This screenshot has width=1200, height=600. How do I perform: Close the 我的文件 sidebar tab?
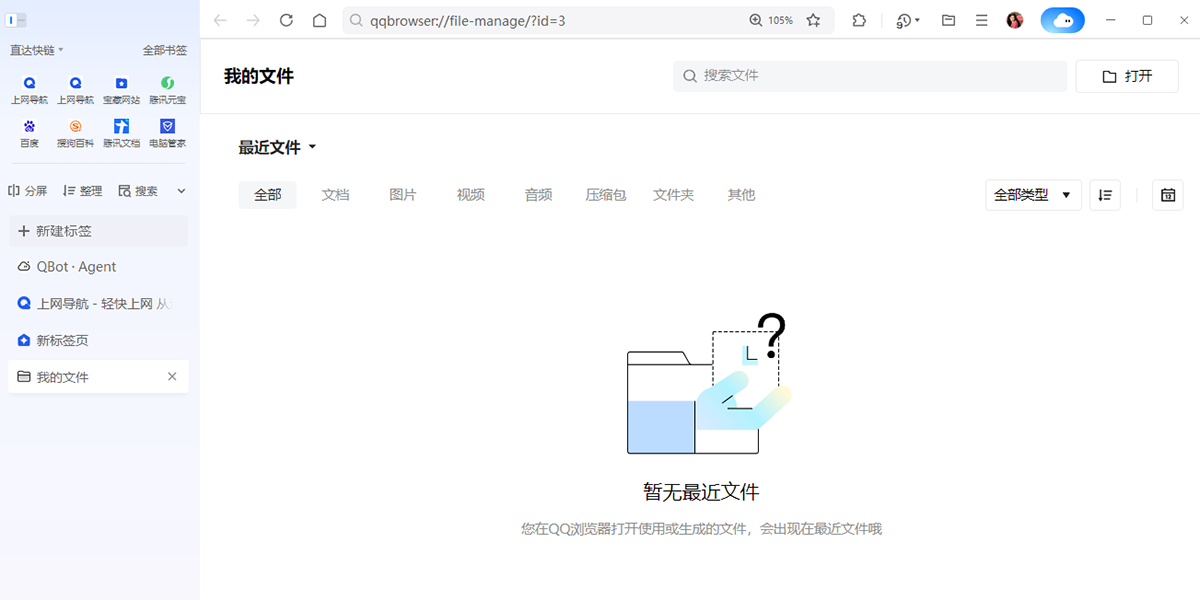(x=172, y=377)
